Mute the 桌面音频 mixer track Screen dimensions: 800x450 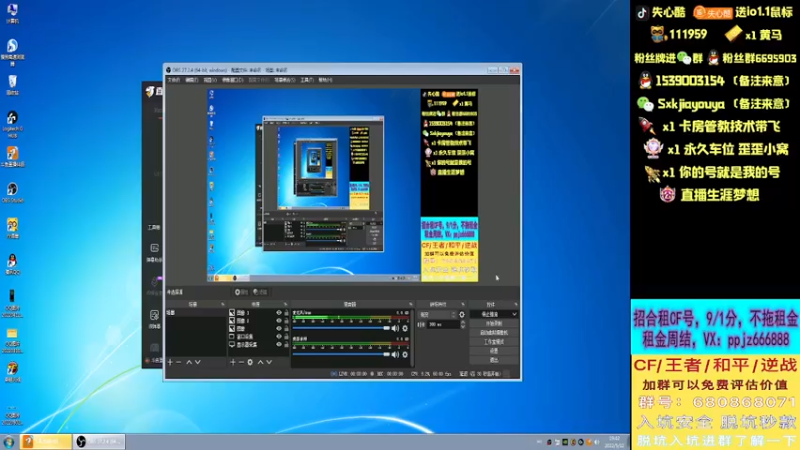[395, 355]
